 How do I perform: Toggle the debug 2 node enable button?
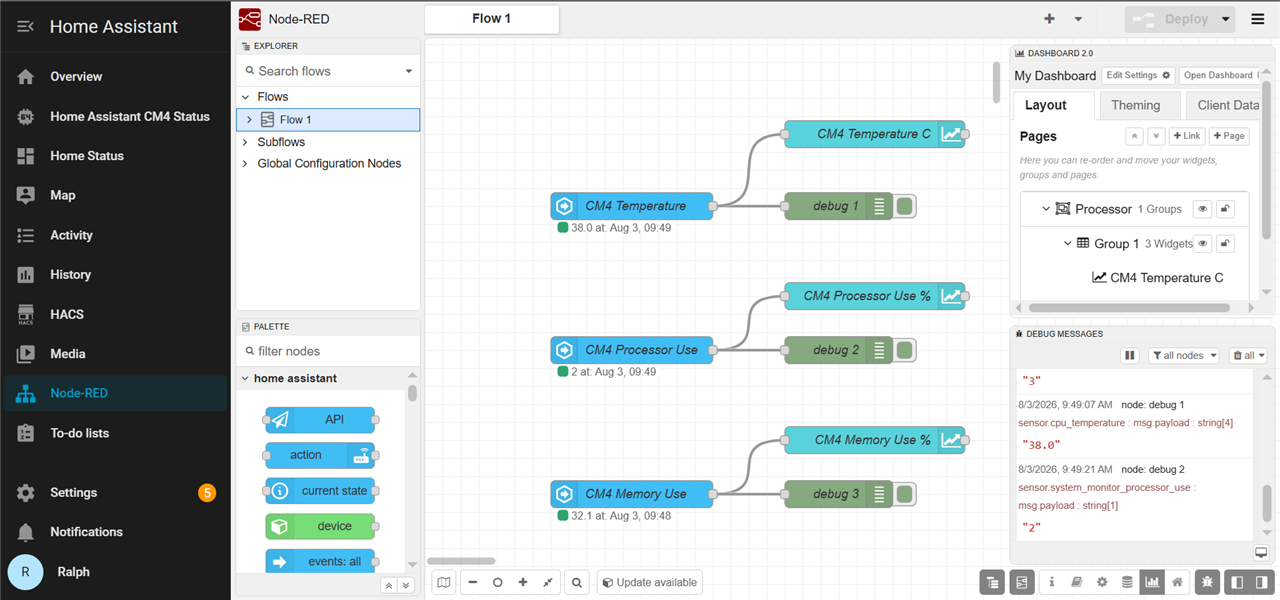[x=904, y=350]
